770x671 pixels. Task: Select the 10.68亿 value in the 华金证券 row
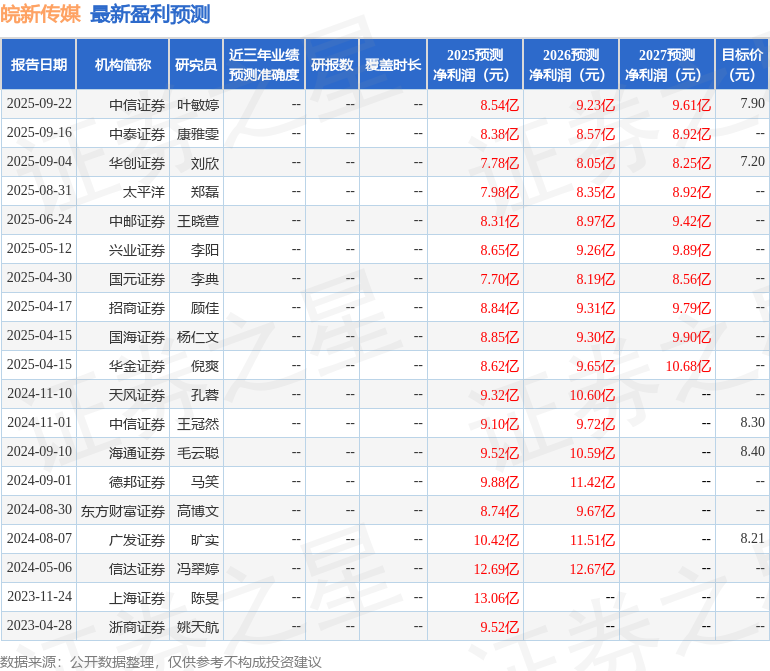coord(688,366)
